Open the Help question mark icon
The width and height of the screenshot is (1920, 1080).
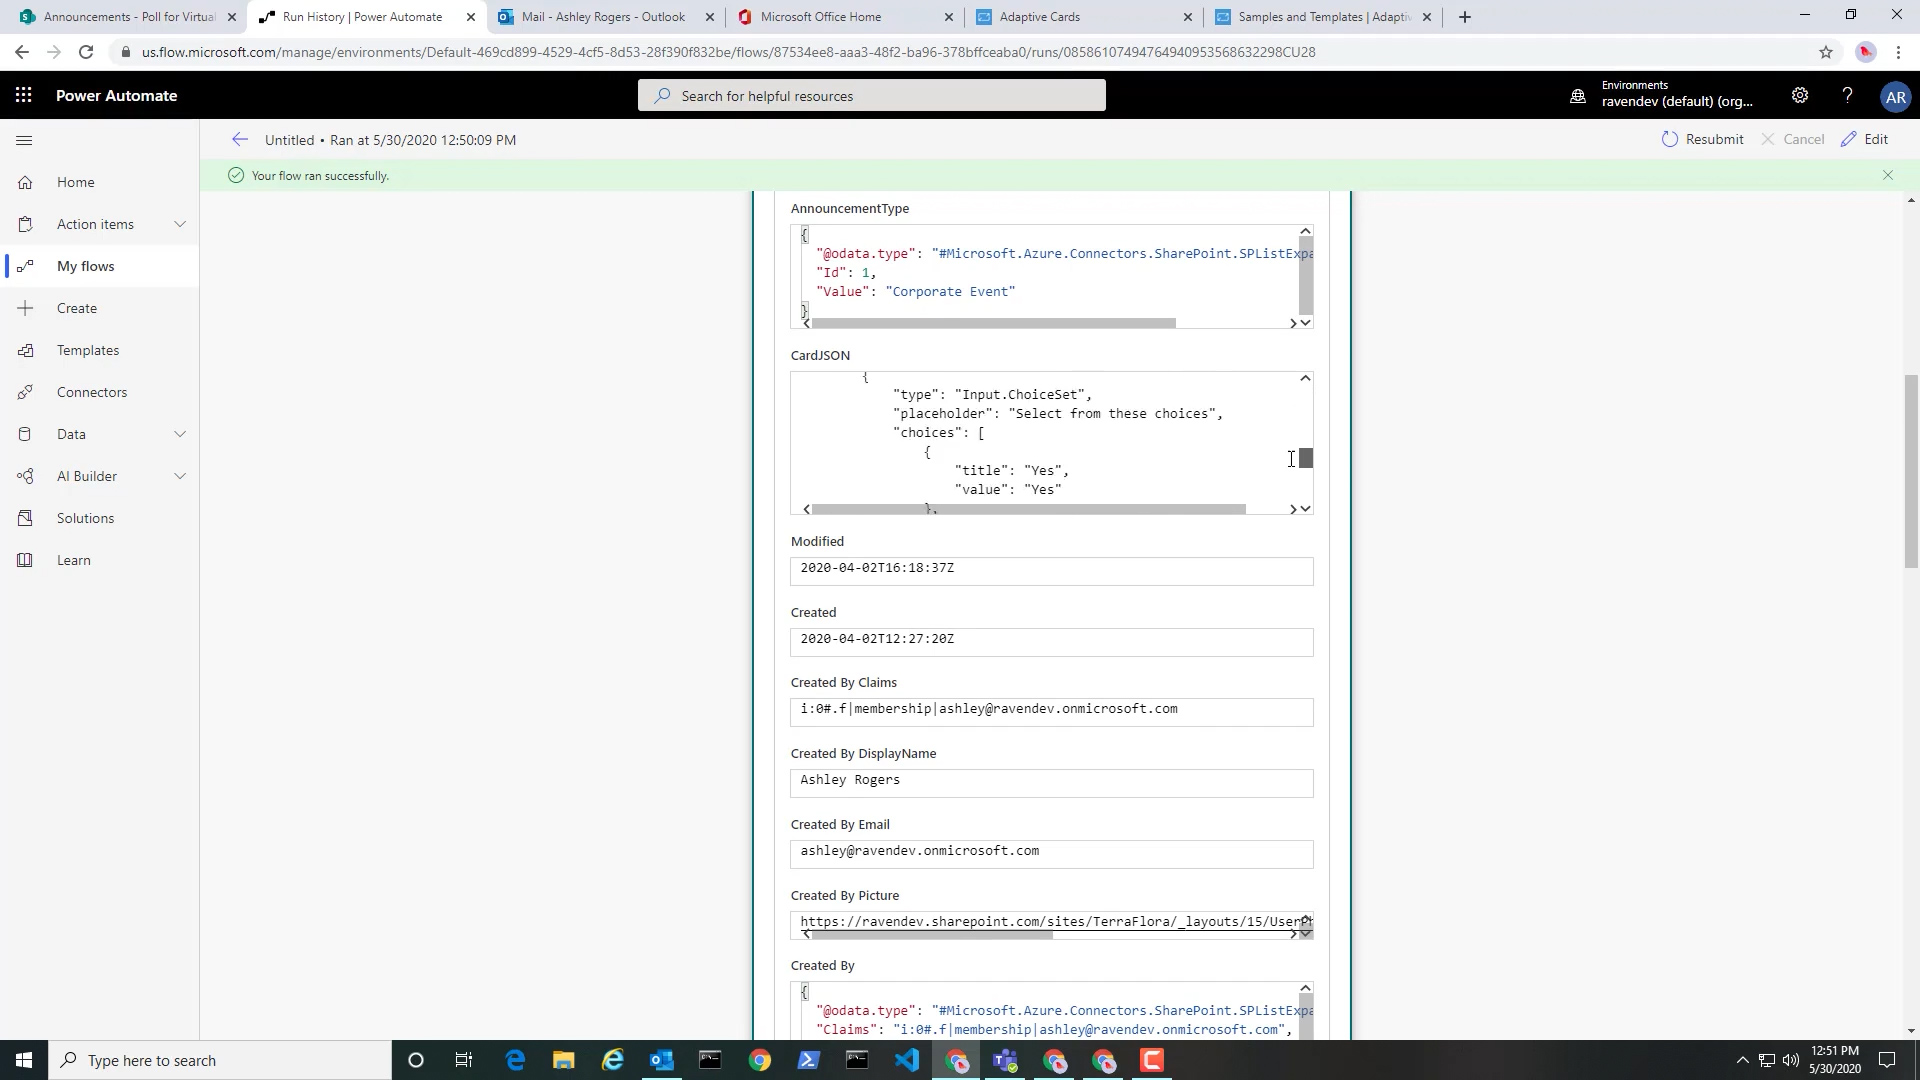click(1847, 95)
